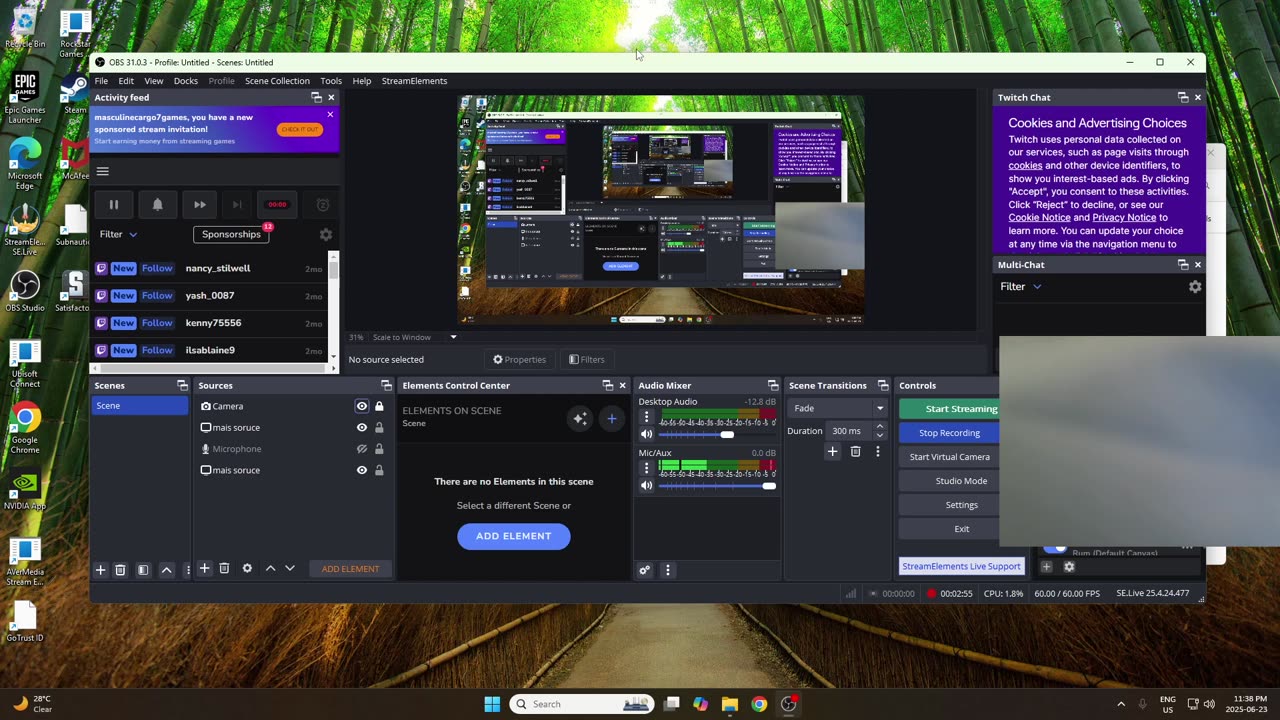Image resolution: width=1280 pixels, height=720 pixels.
Task: Open StreamElements Live Support link
Action: coord(961,566)
